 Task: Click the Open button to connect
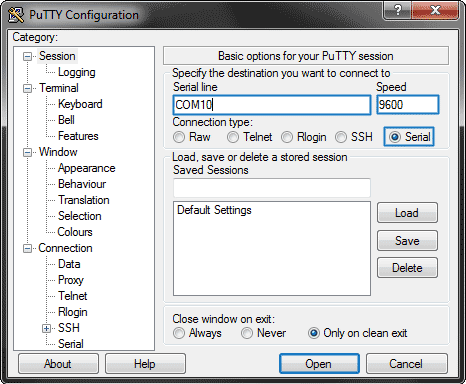click(x=319, y=364)
